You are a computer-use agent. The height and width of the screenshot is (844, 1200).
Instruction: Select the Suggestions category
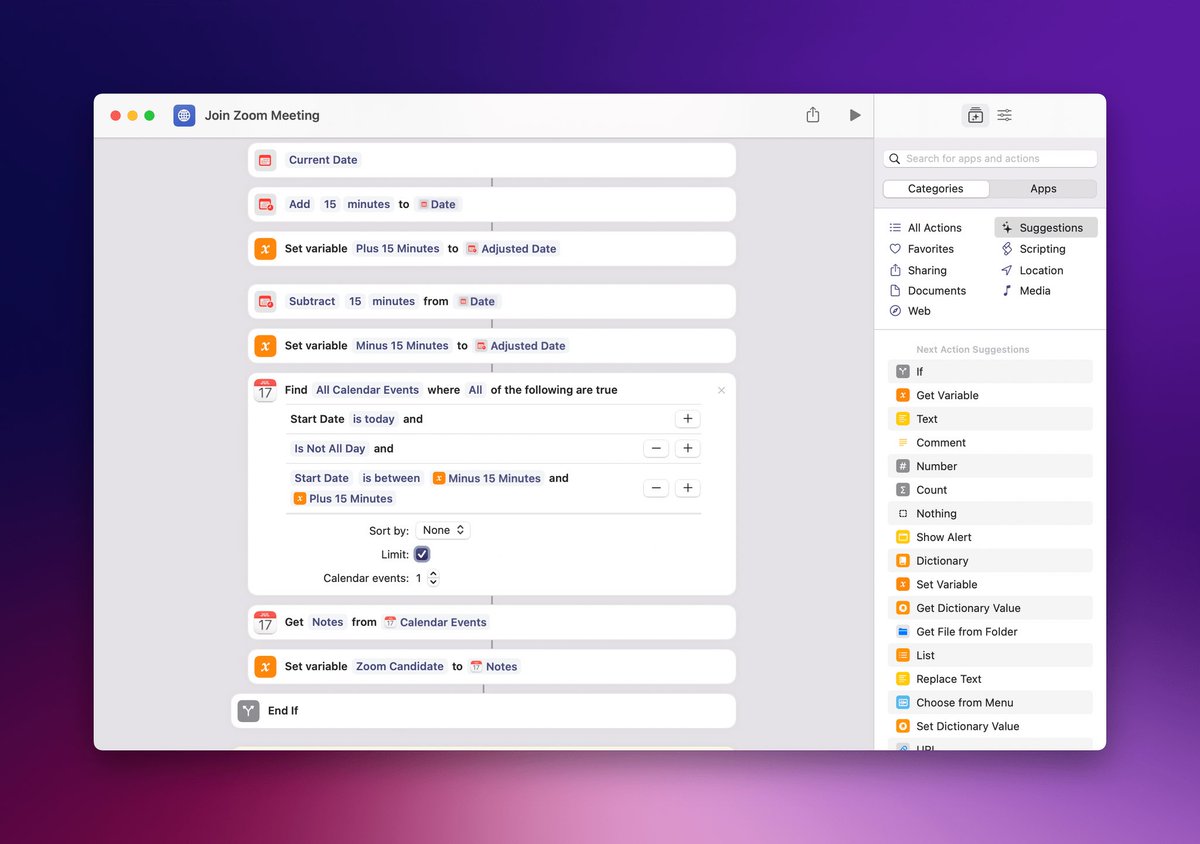tap(1046, 228)
